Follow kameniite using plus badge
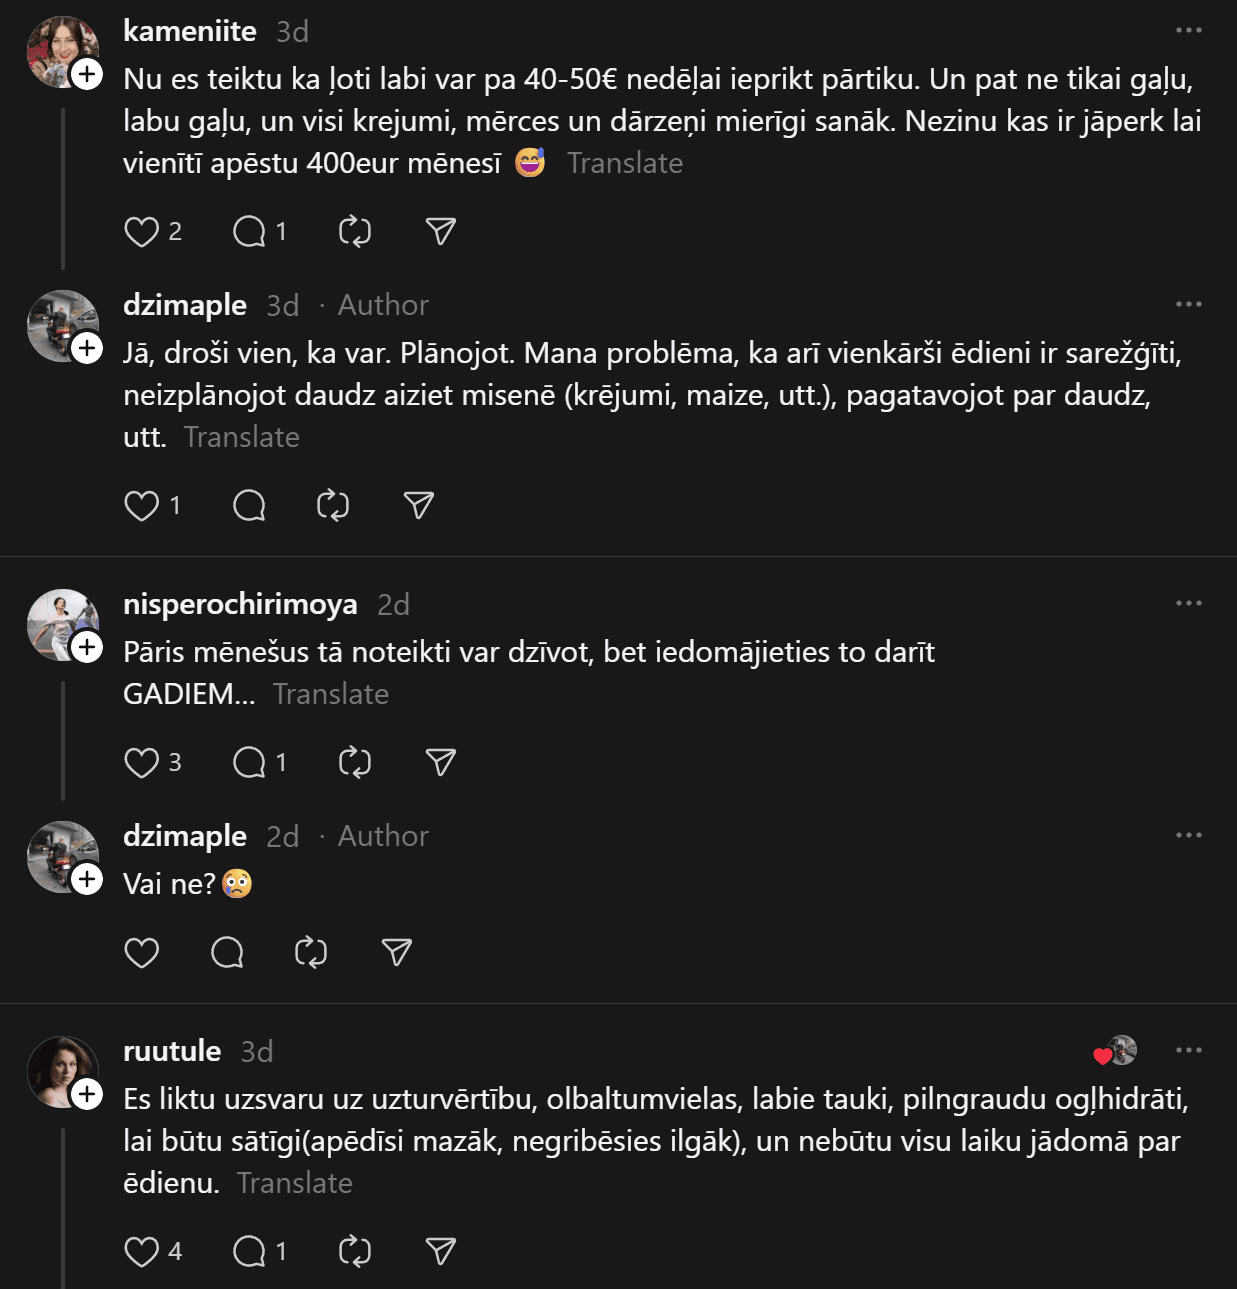1237x1289 pixels. 87,74
